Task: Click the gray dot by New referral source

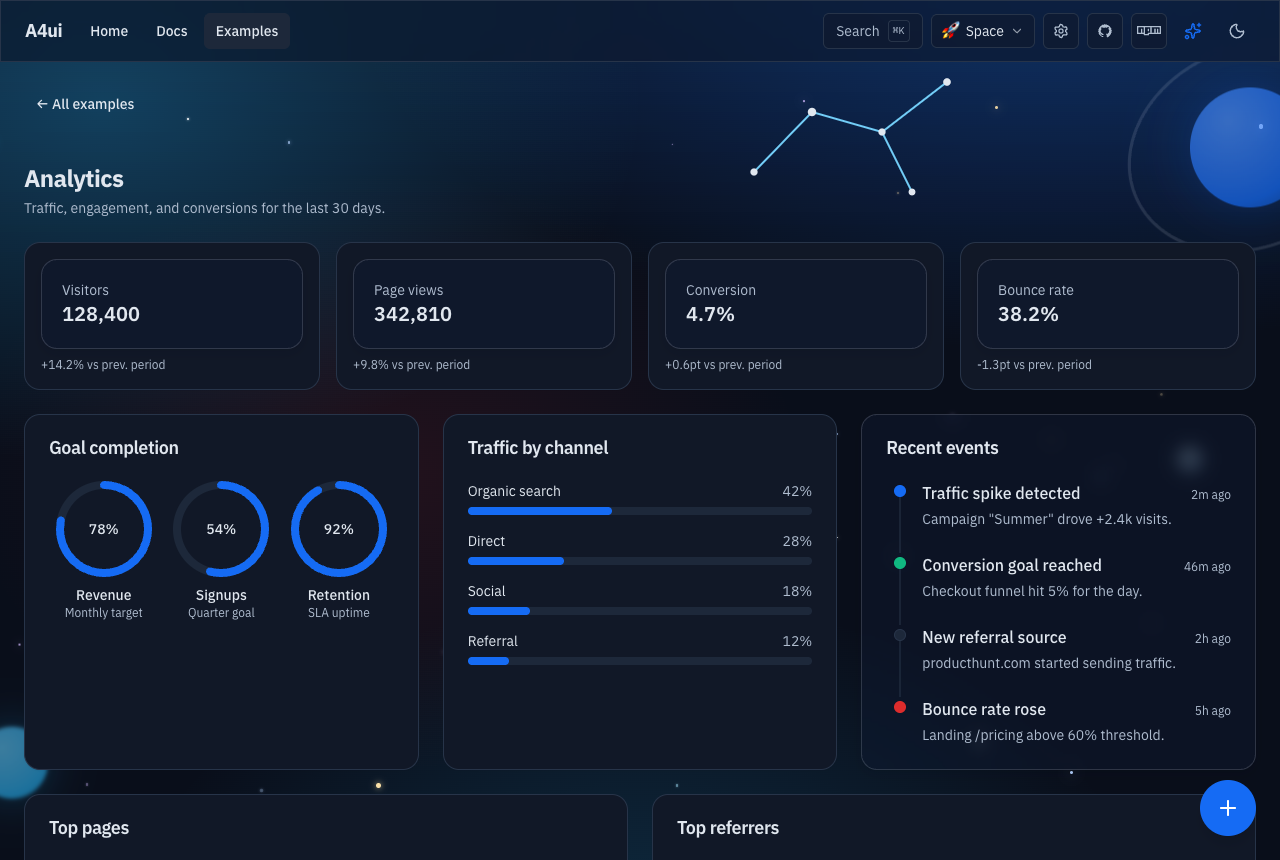Action: (x=900, y=635)
